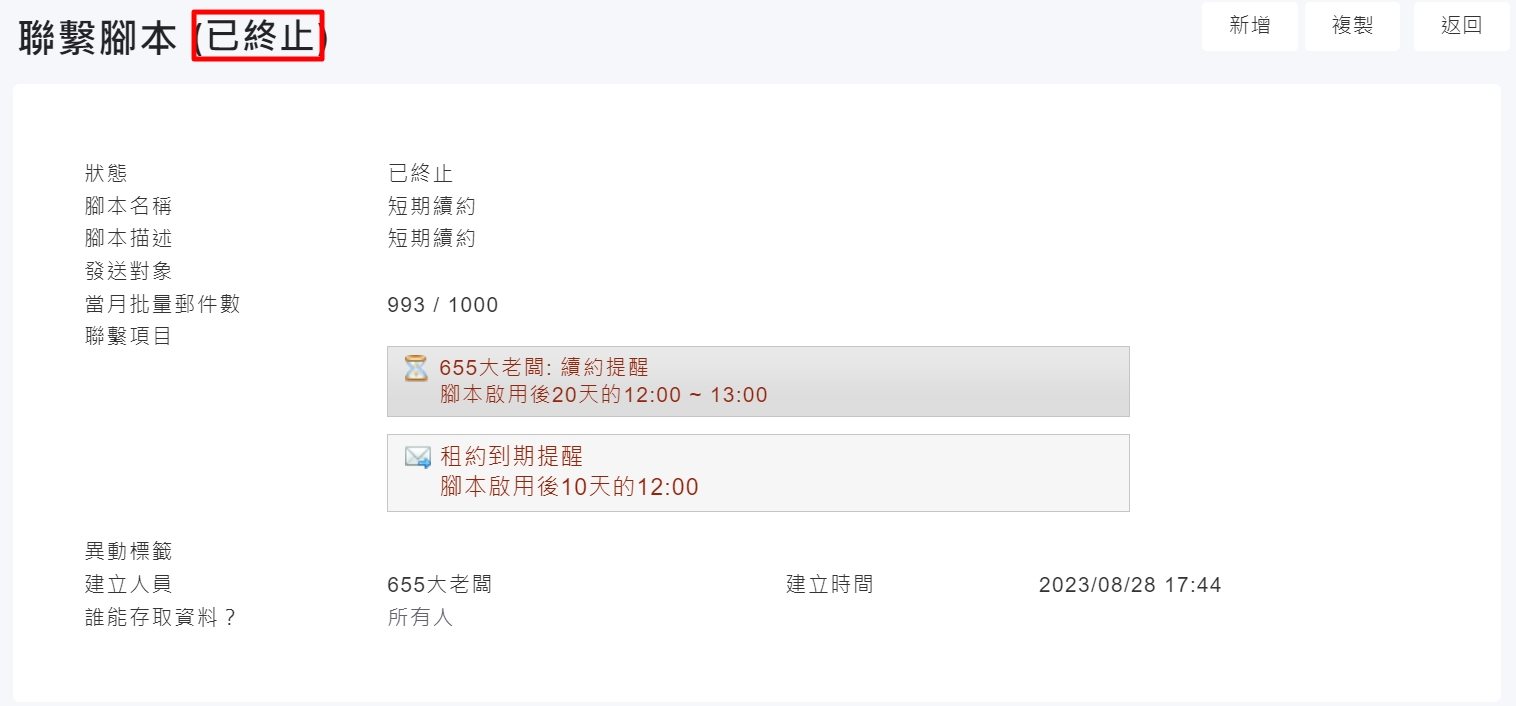Click the 已終止 value in the 狀態 row
This screenshot has width=1516, height=706.
click(x=420, y=174)
